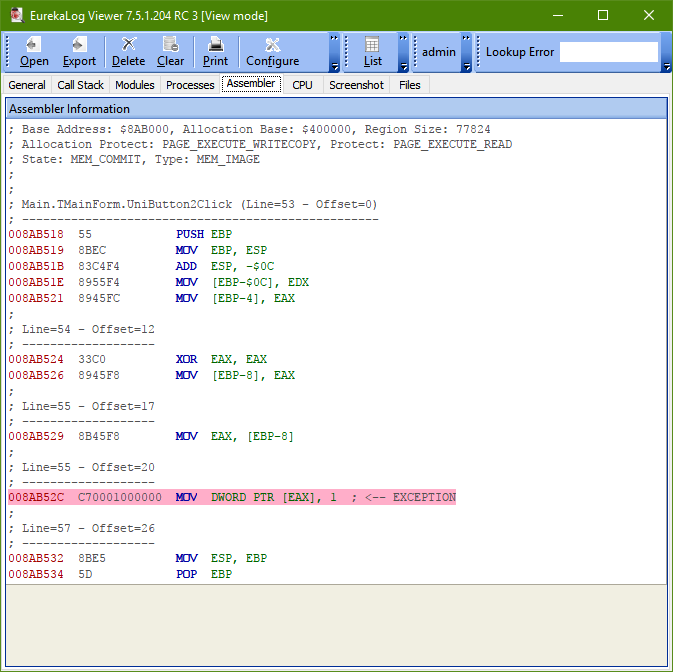Click the admin user button
The width and height of the screenshot is (673, 672).
click(438, 52)
